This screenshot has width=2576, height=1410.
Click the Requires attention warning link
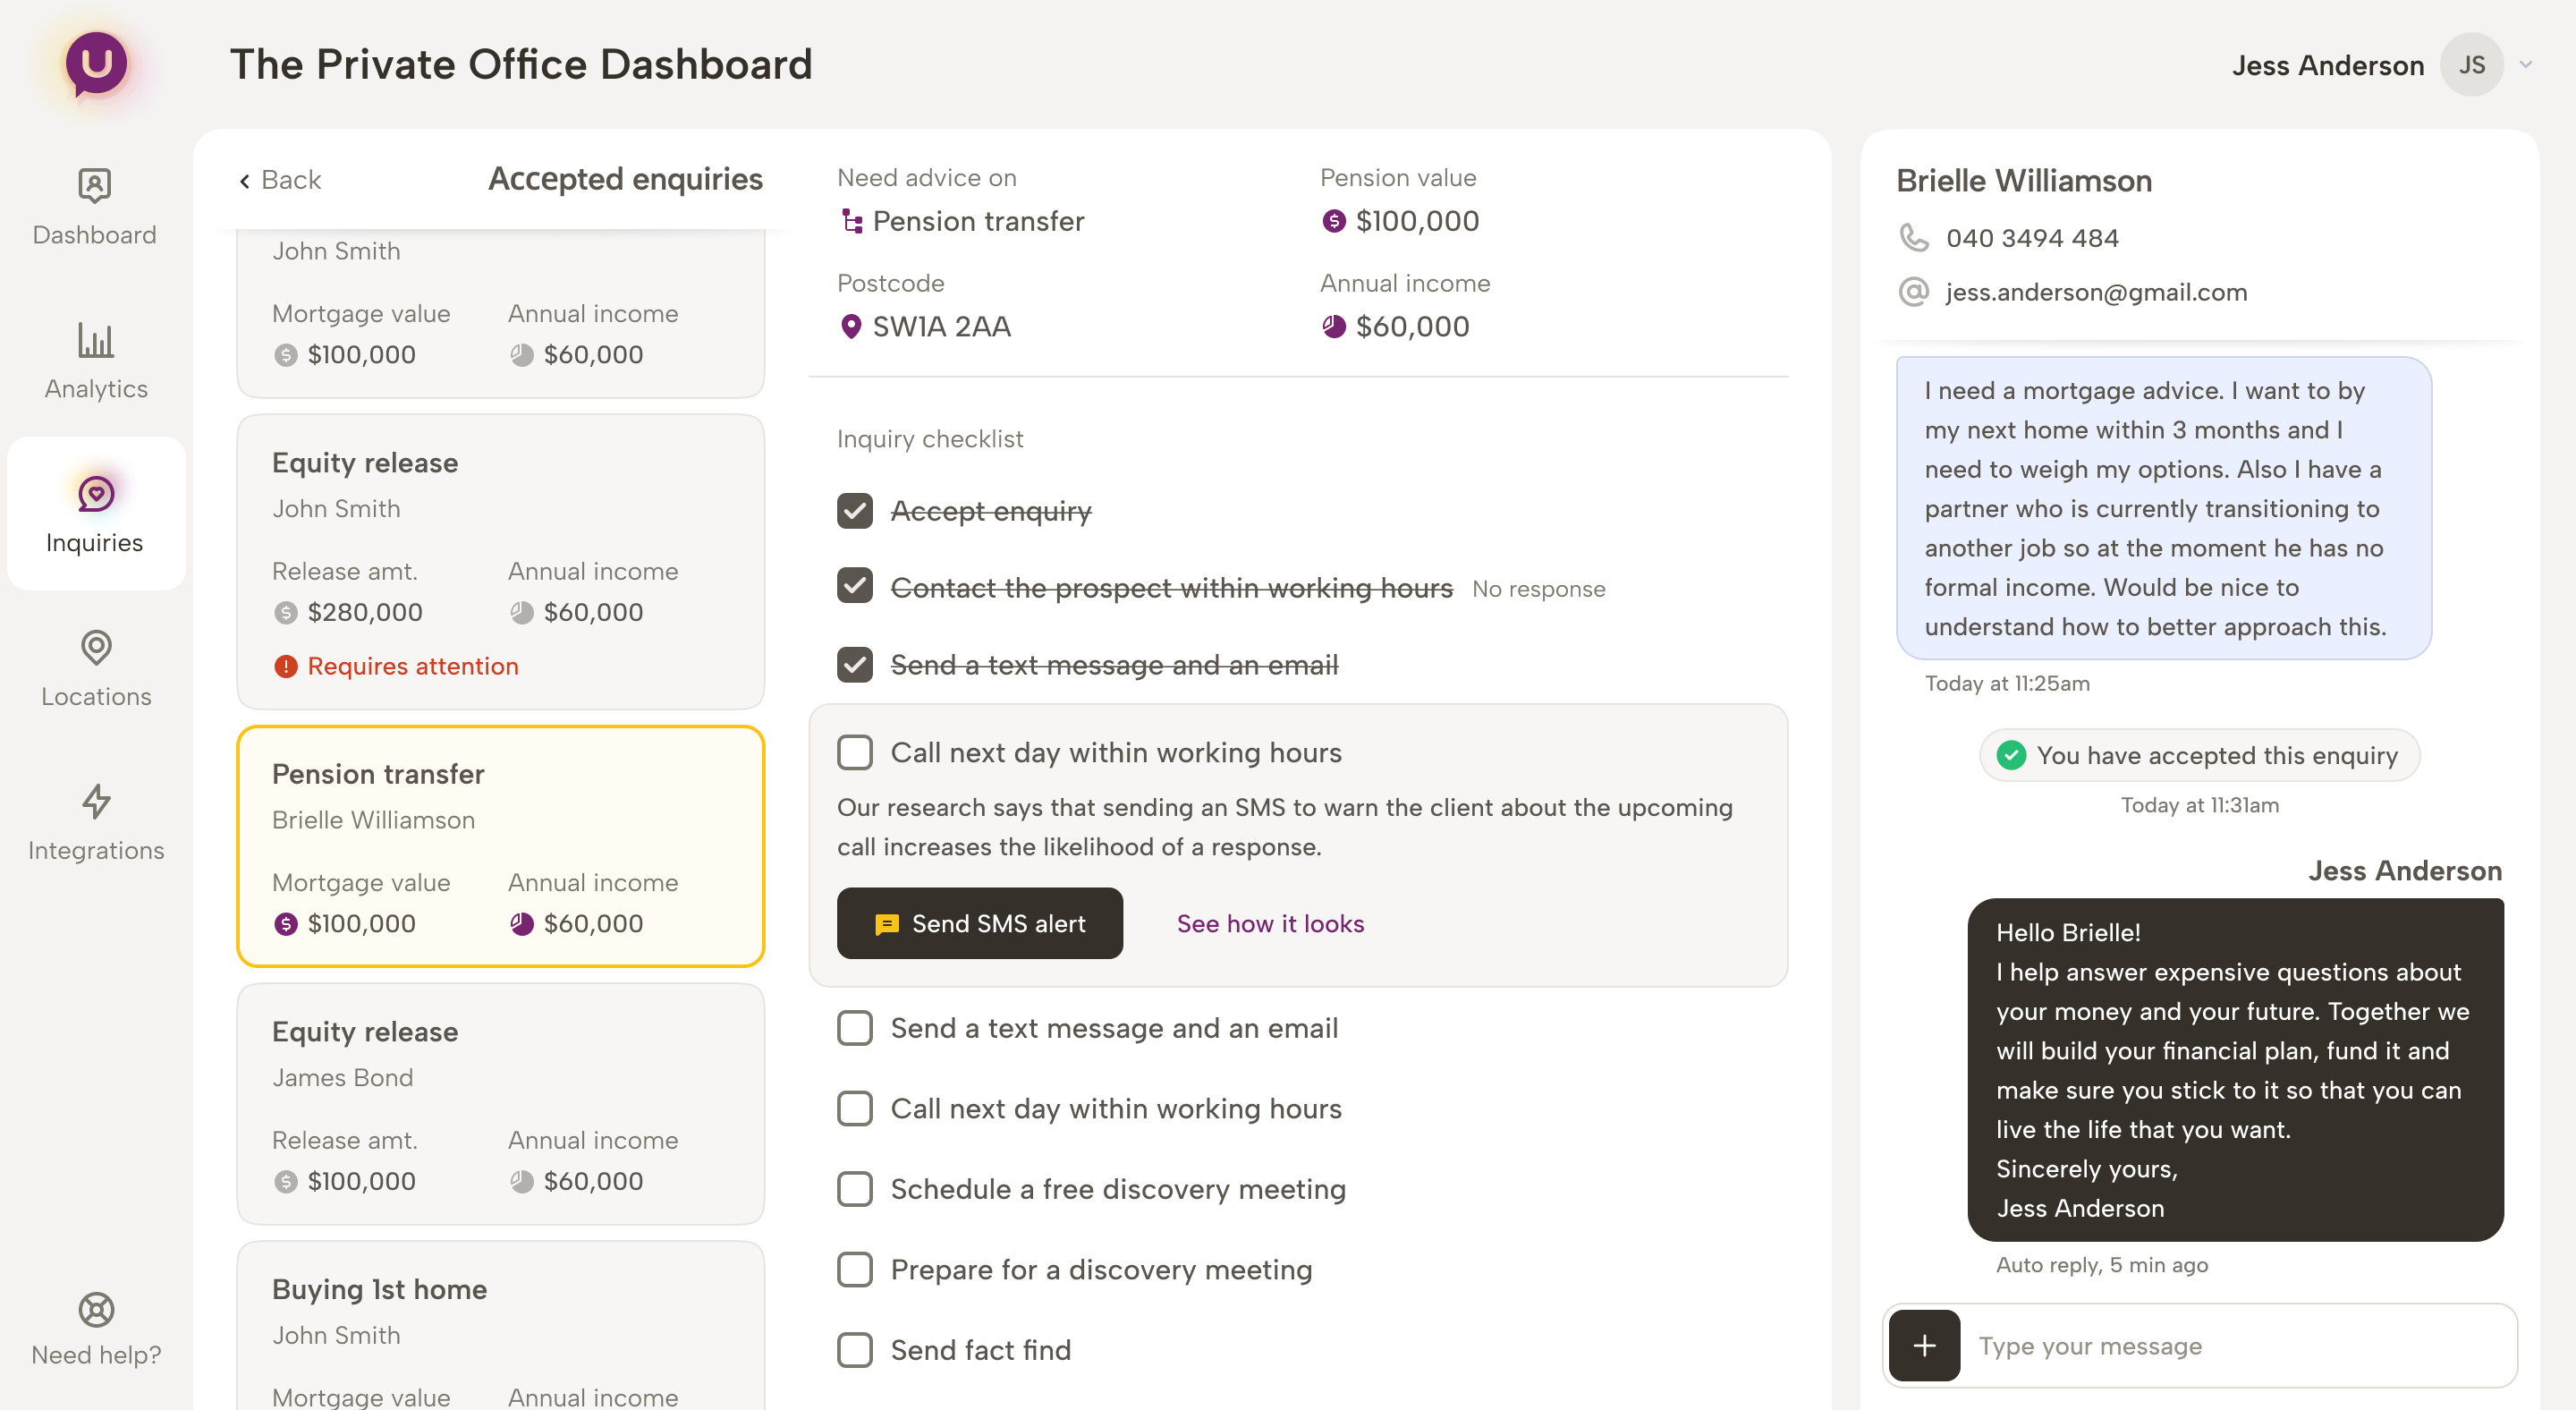pos(412,666)
